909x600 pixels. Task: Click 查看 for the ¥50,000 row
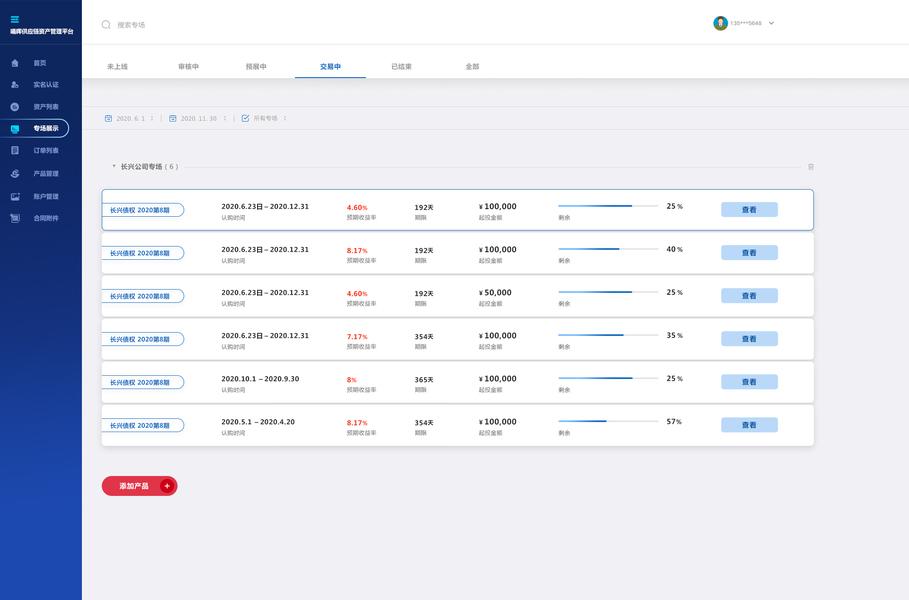click(749, 296)
